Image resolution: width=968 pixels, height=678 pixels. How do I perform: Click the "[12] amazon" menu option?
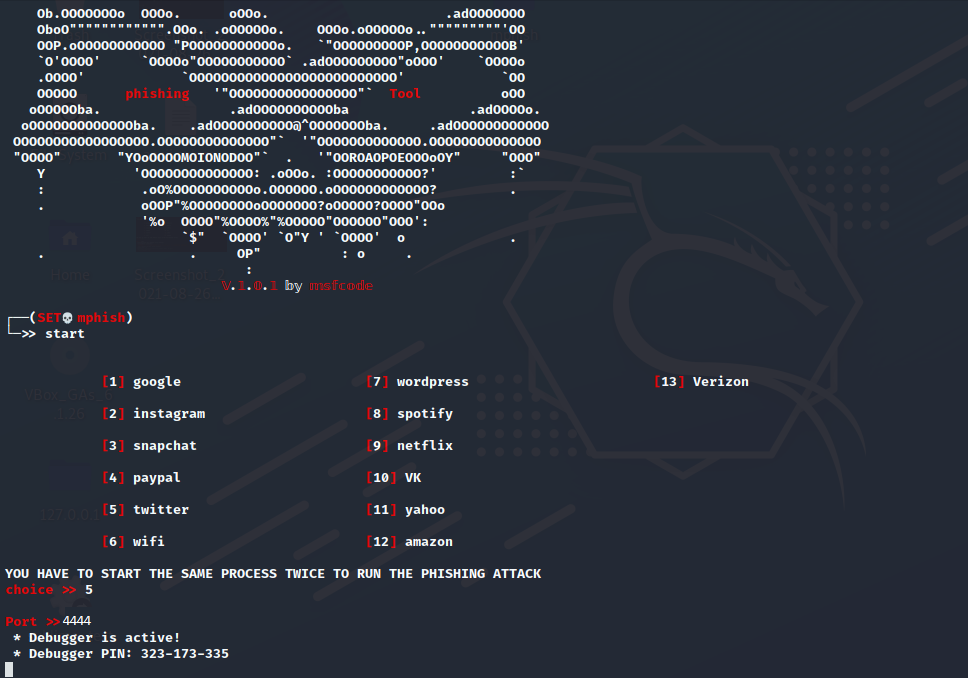pyautogui.click(x=409, y=542)
